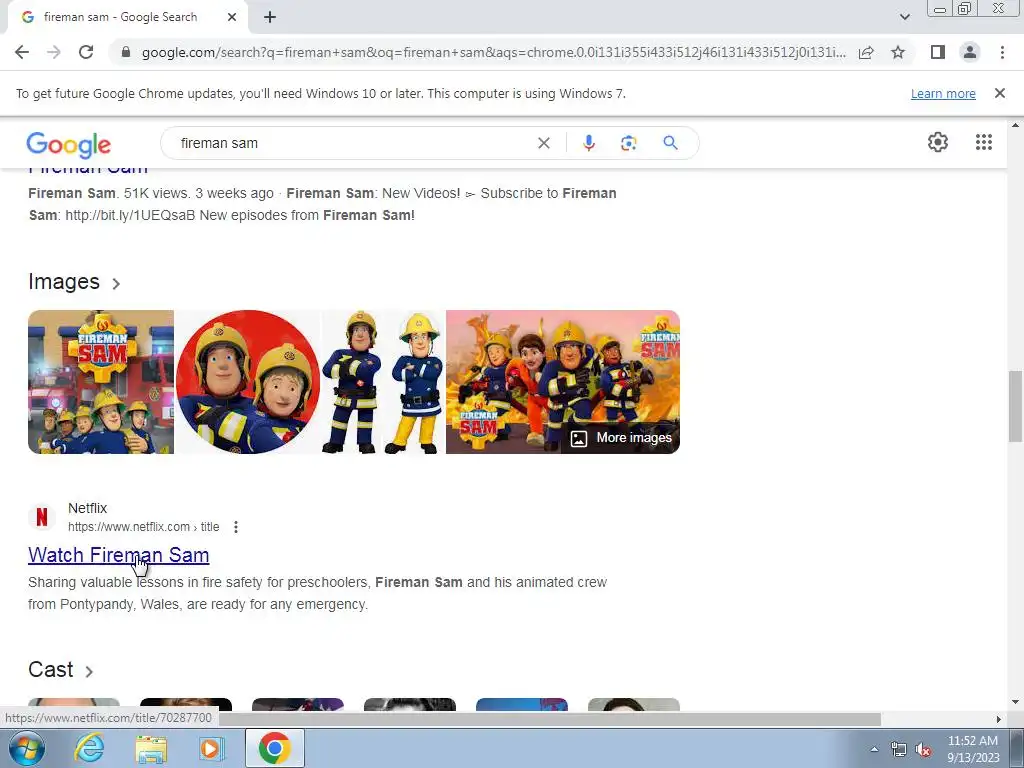Click the Chrome address bar URL
This screenshot has width=1024, height=768.
(494, 52)
